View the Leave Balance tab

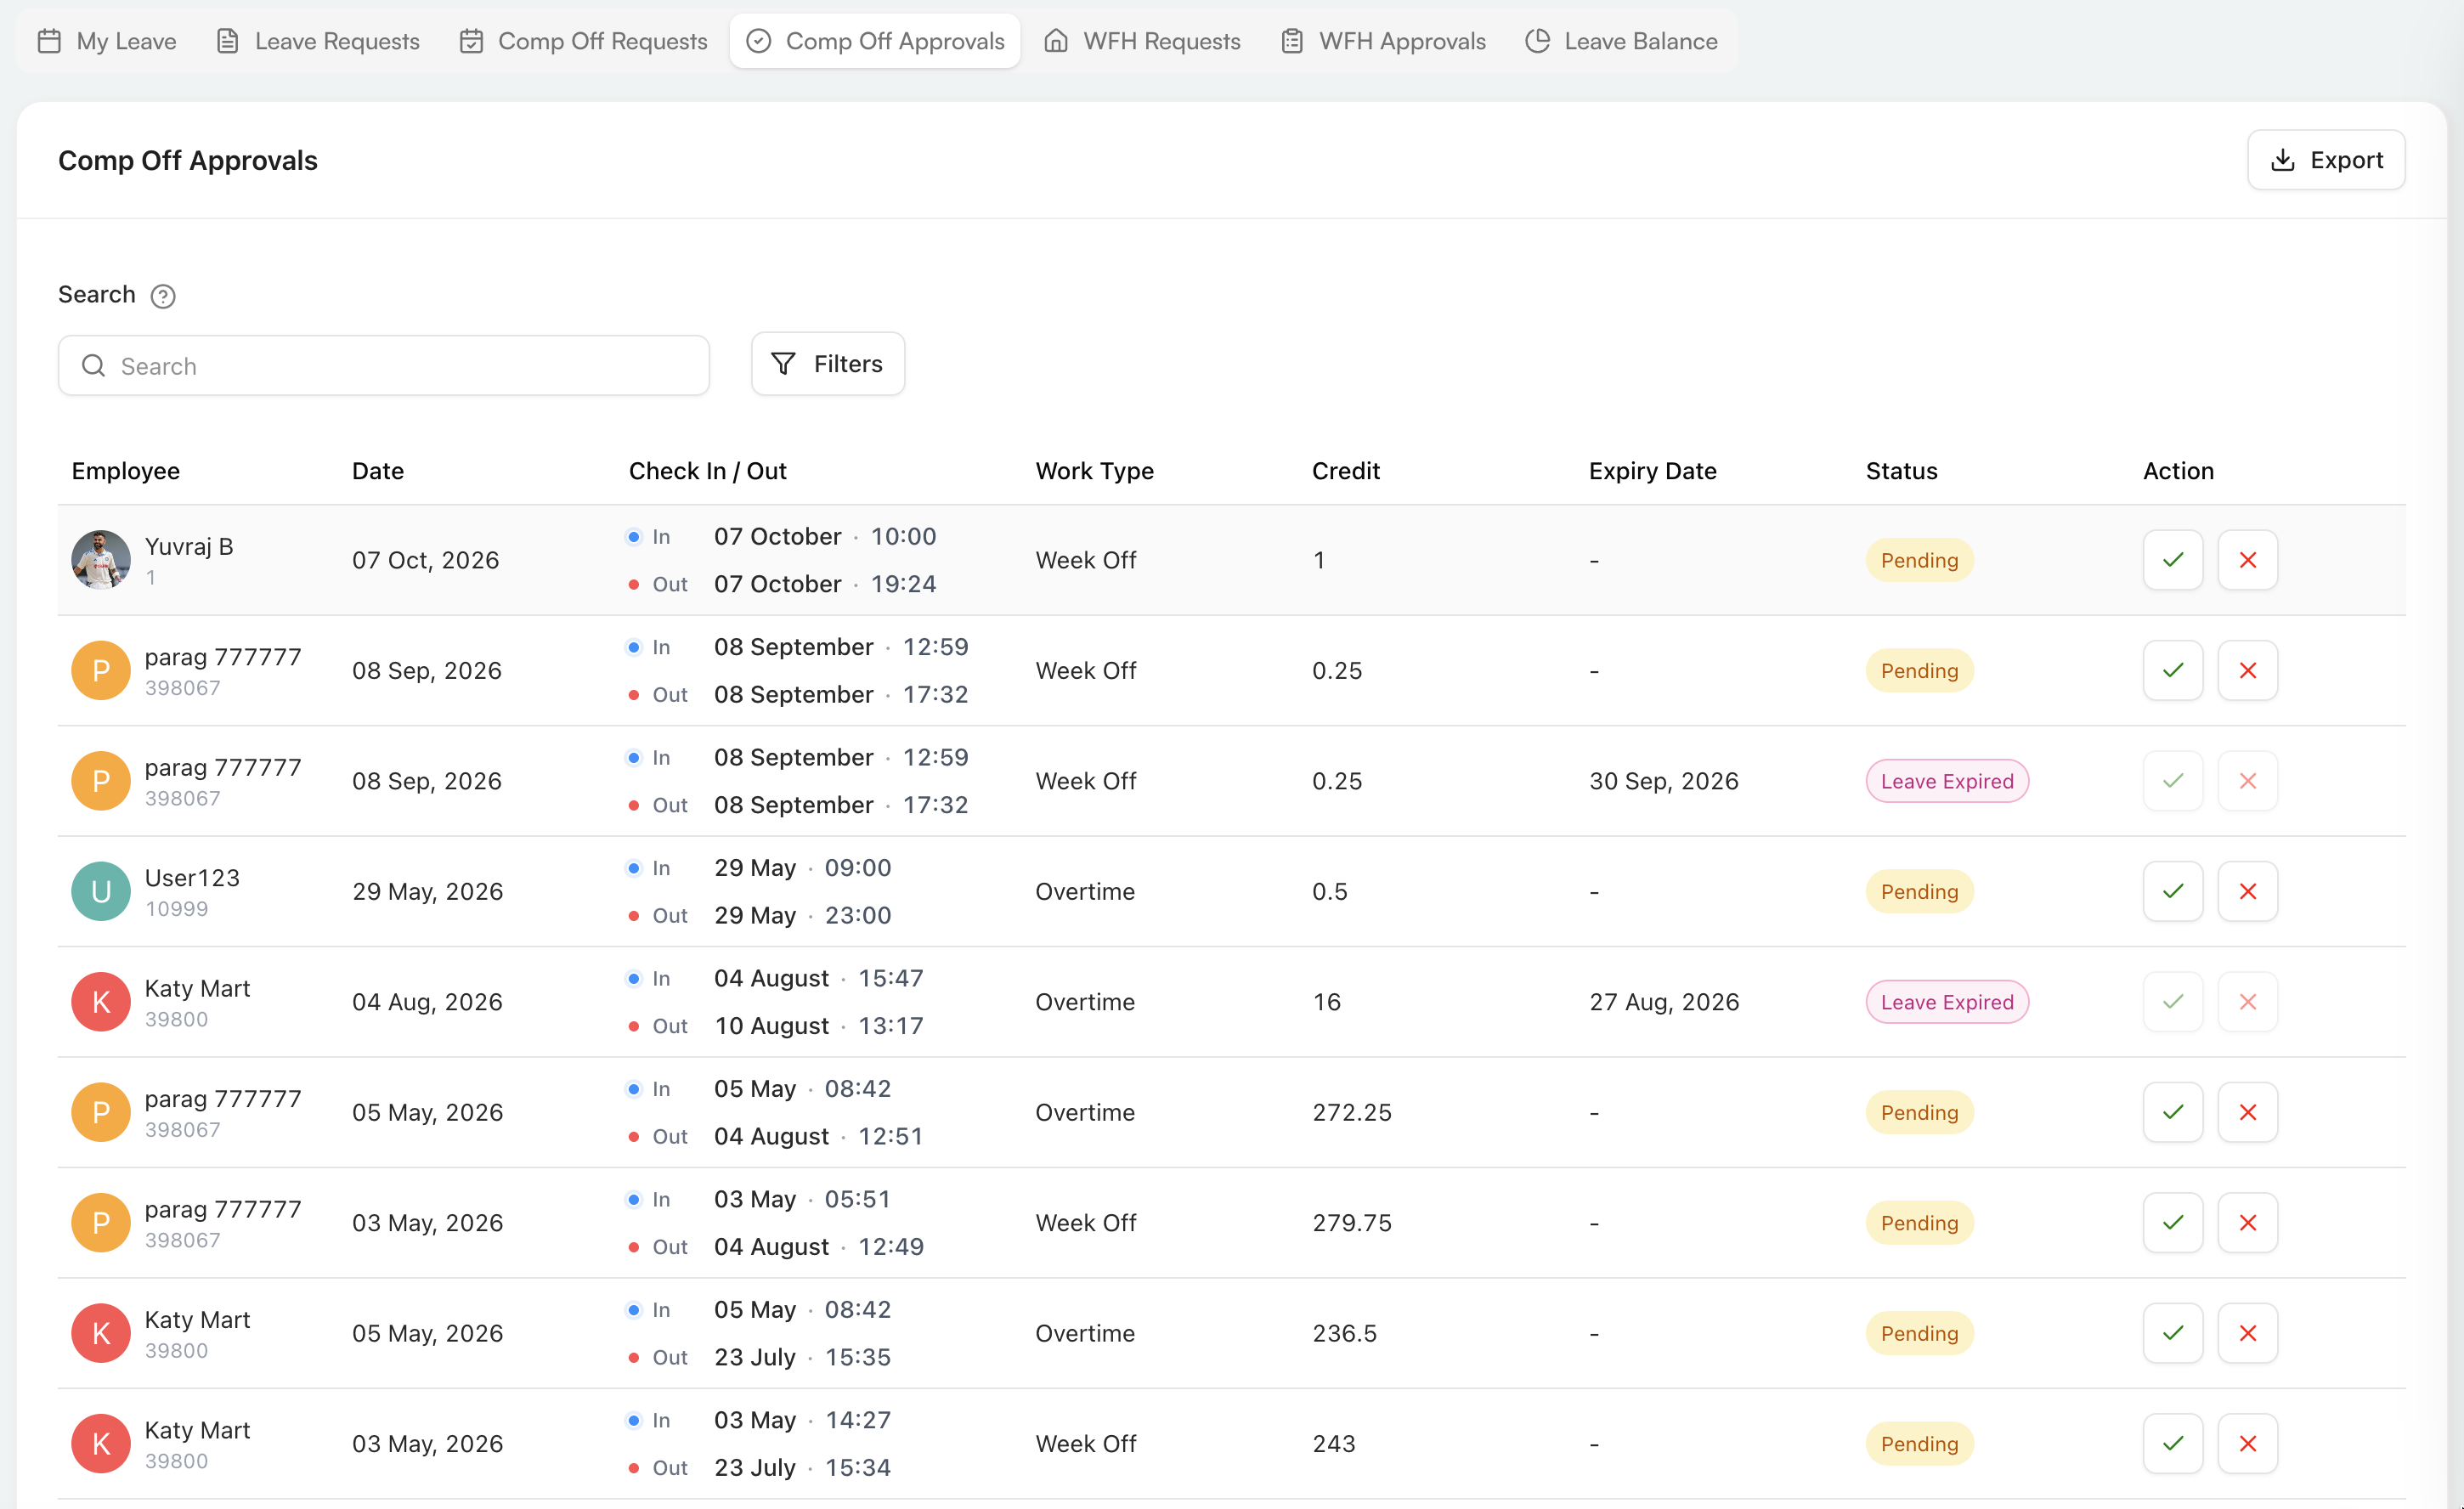(1622, 41)
